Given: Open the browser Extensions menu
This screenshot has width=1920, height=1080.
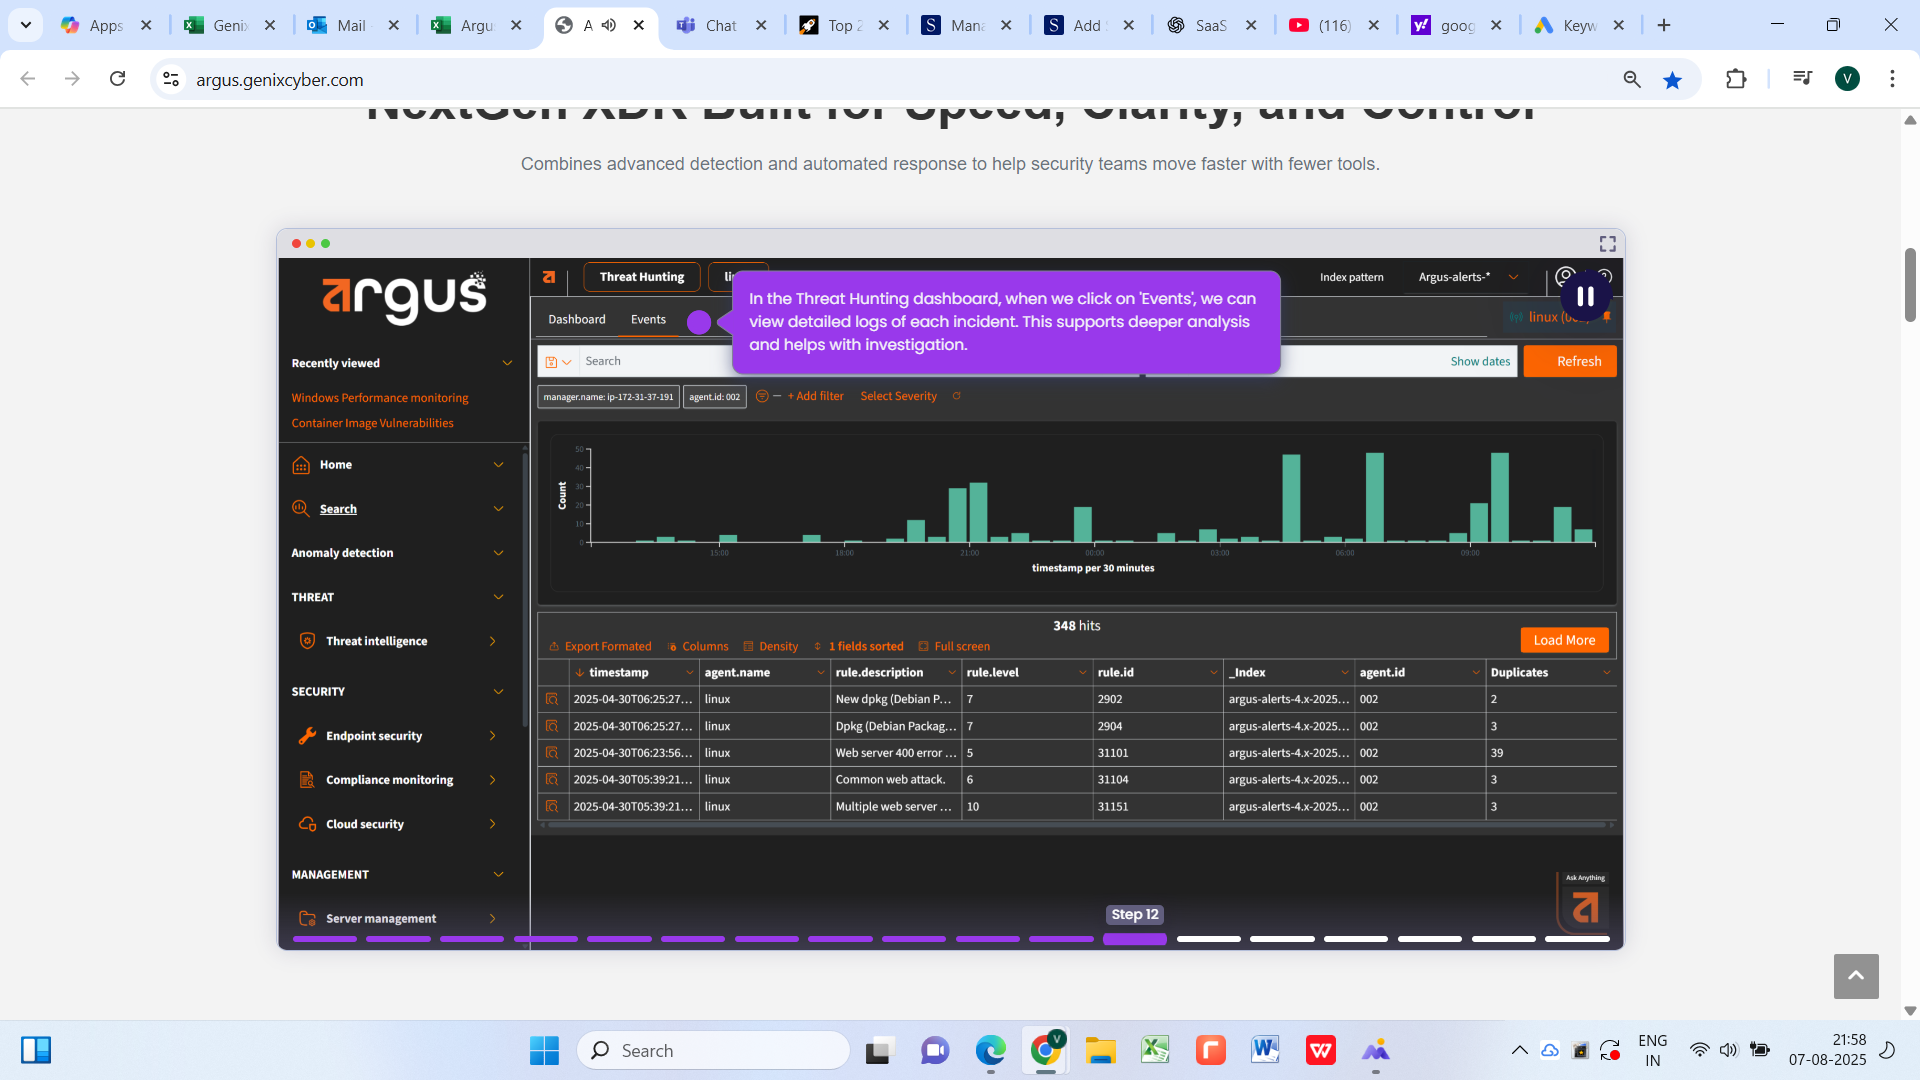Looking at the screenshot, I should click(1736, 79).
